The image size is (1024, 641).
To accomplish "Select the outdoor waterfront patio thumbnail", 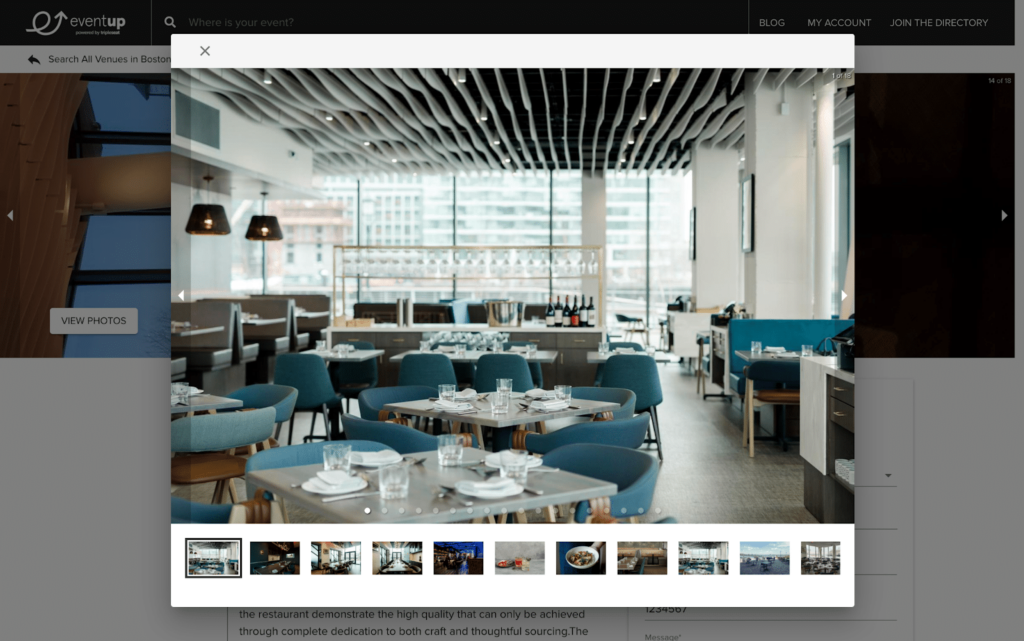I will [765, 558].
